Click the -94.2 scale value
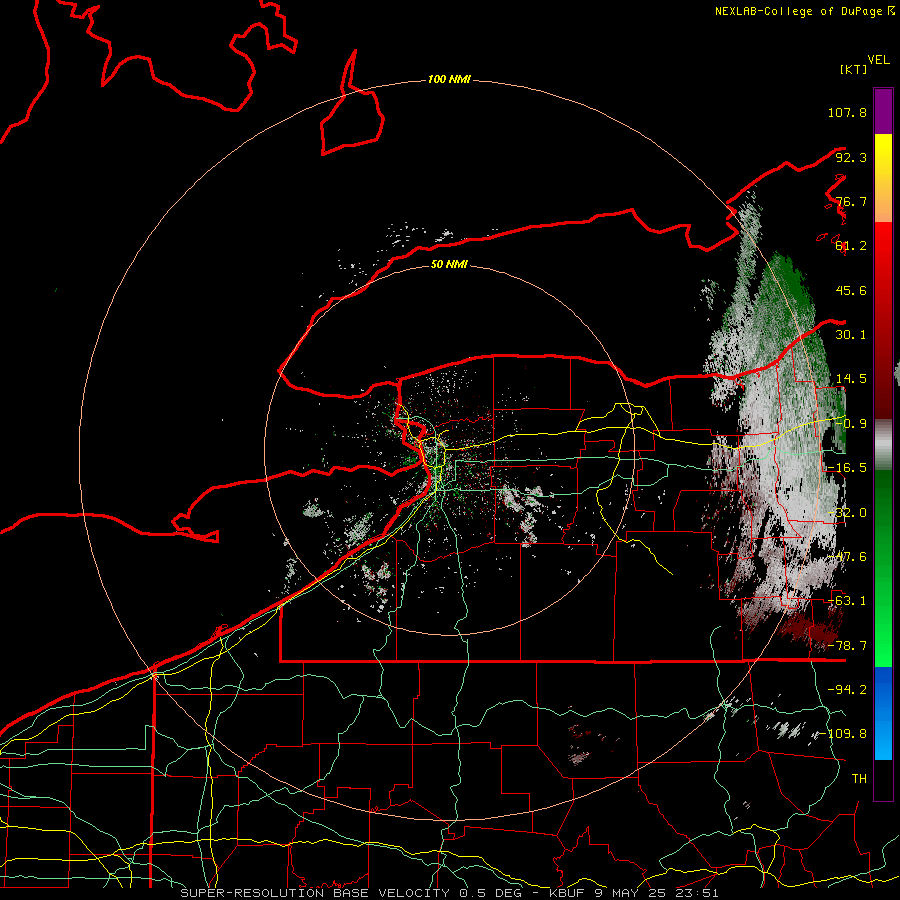Image resolution: width=900 pixels, height=900 pixels. click(x=847, y=690)
